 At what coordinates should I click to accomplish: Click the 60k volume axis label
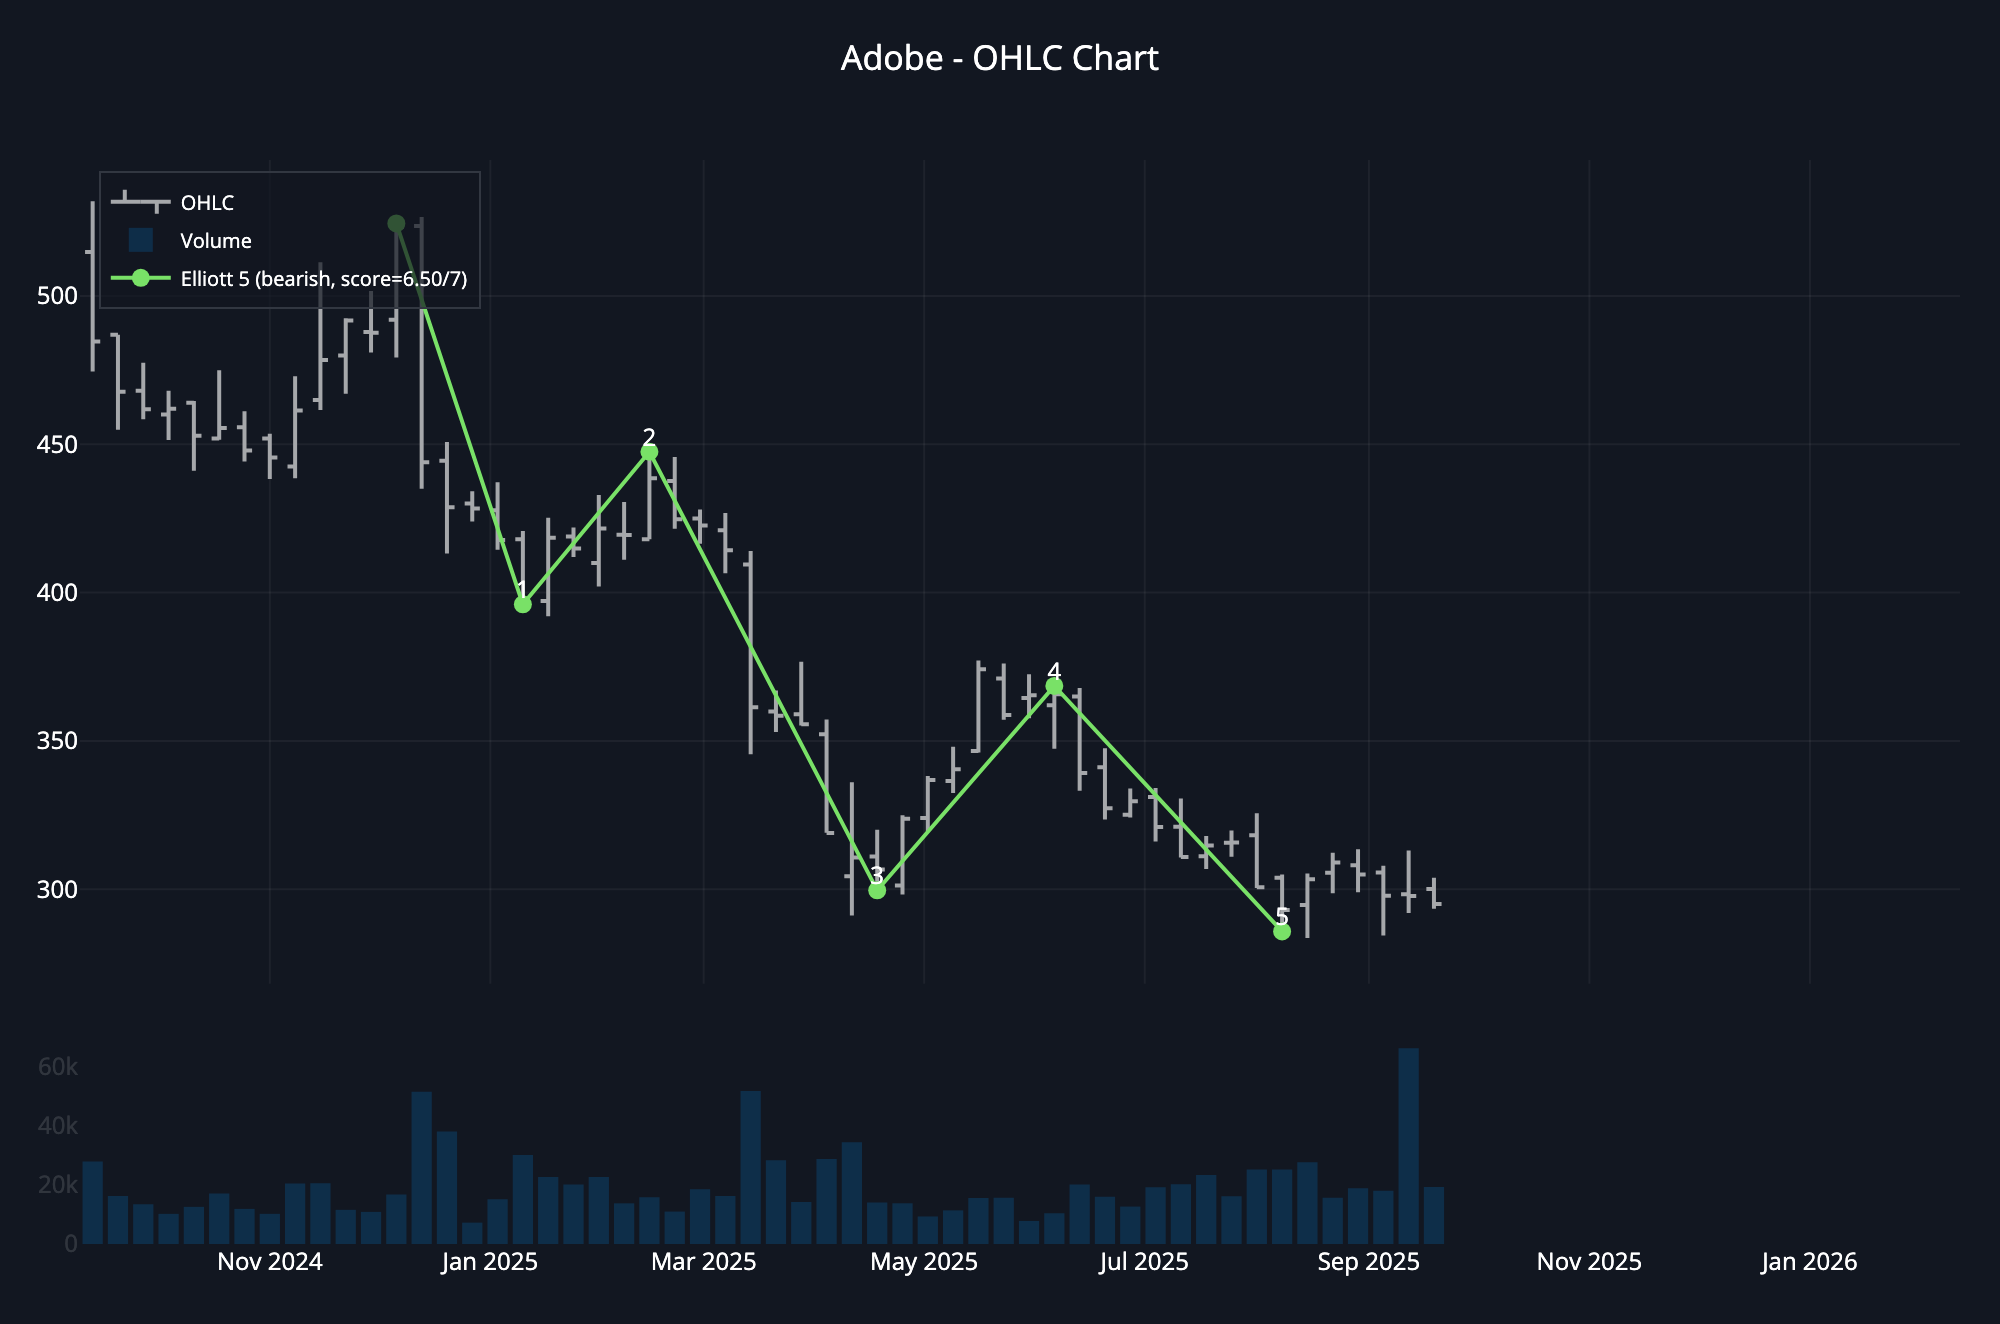58,1067
